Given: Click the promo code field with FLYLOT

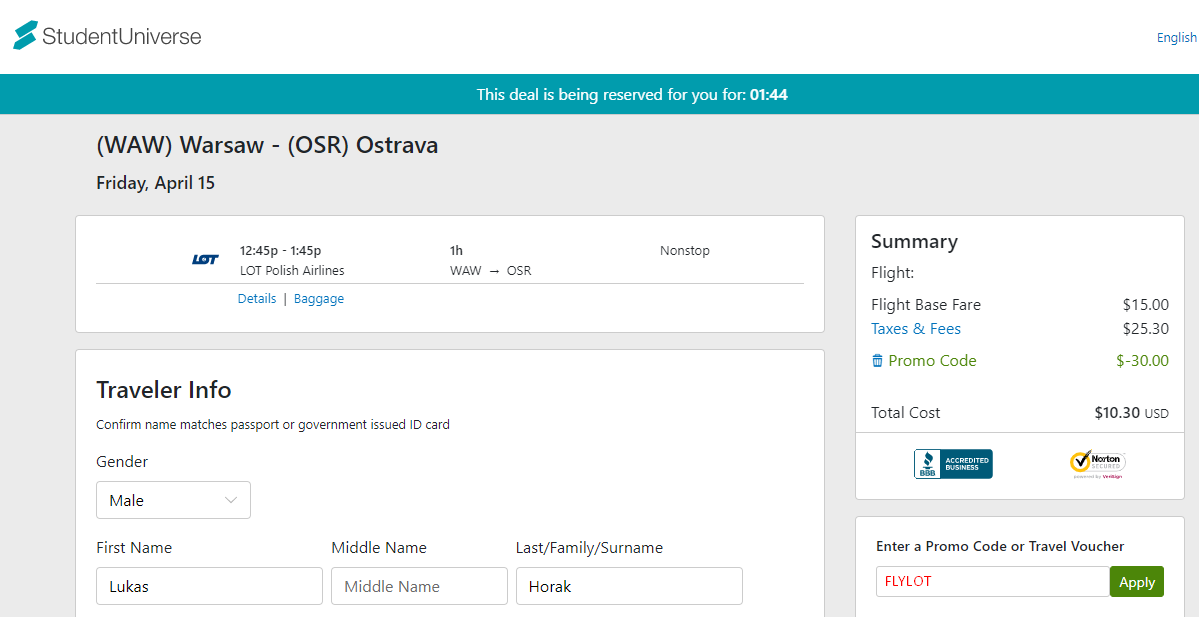Looking at the screenshot, I should 993,582.
